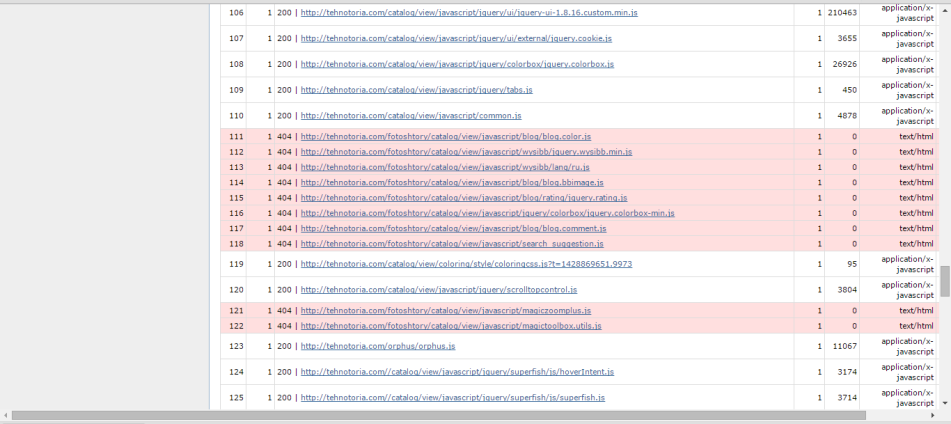Open the 404 blog.color.js link
The width and height of the screenshot is (951, 424).
tap(446, 136)
